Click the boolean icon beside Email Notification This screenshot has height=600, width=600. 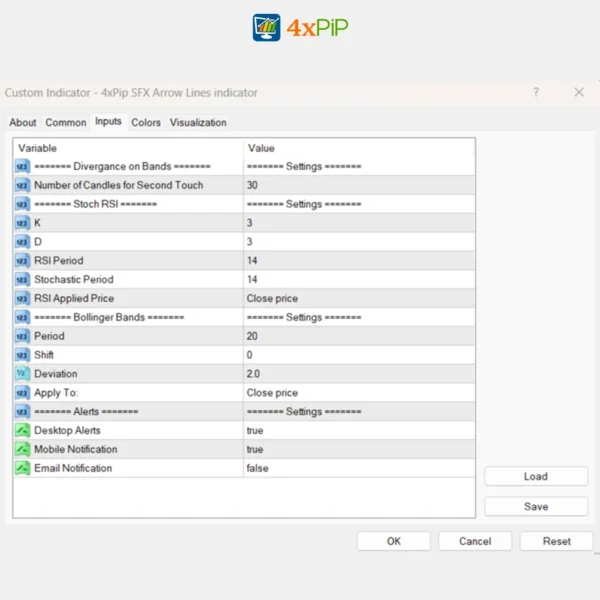tap(22, 468)
